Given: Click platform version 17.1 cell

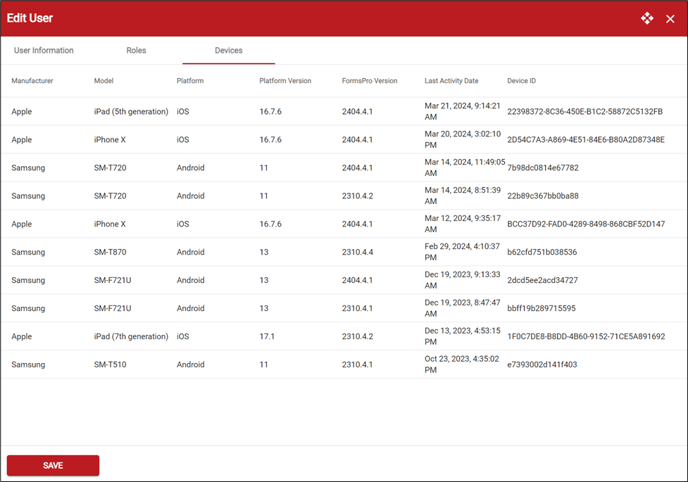Looking at the screenshot, I should pyautogui.click(x=267, y=336).
